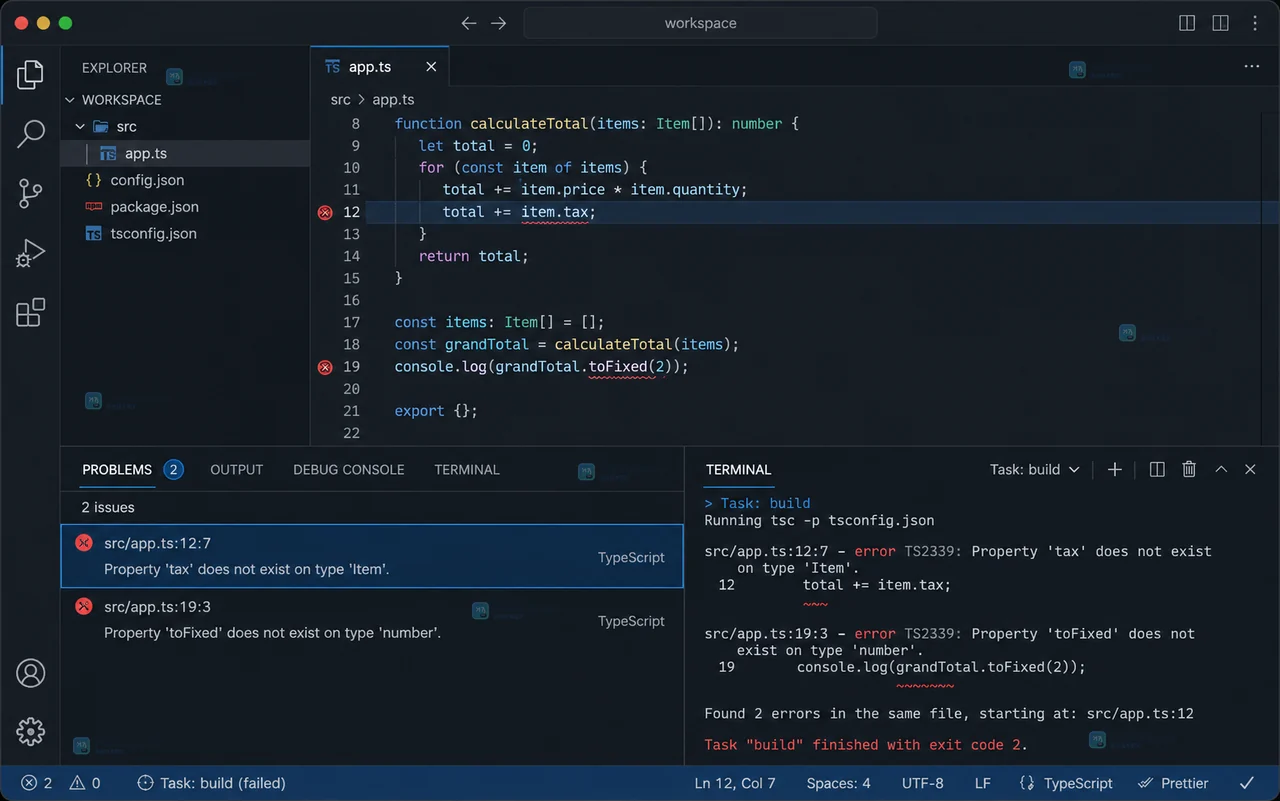Go forward with the right arrow
The image size is (1280, 801).
(x=498, y=23)
